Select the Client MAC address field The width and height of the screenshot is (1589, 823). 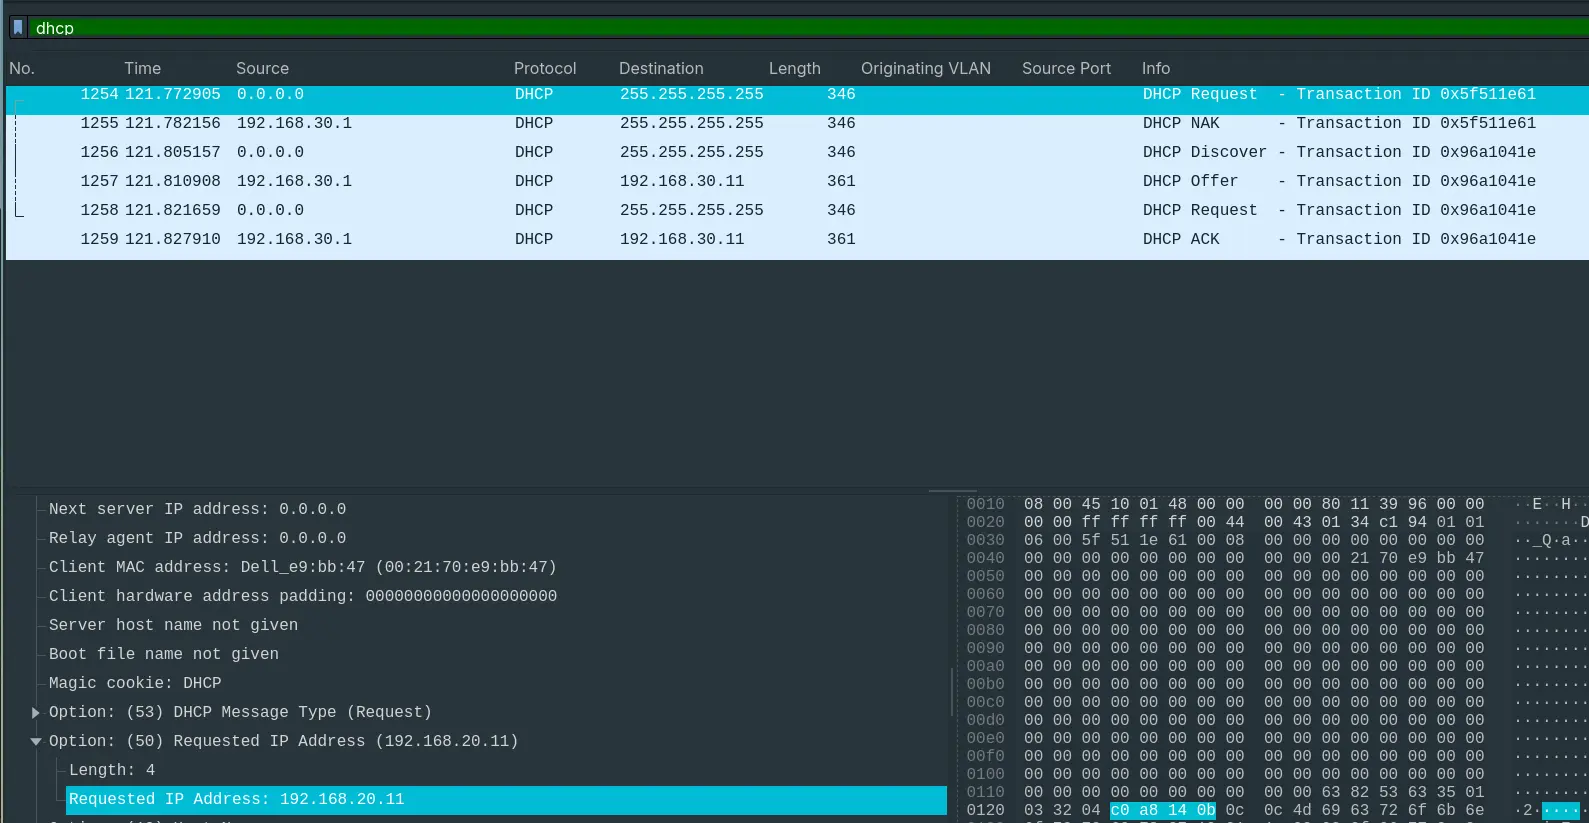click(x=302, y=567)
